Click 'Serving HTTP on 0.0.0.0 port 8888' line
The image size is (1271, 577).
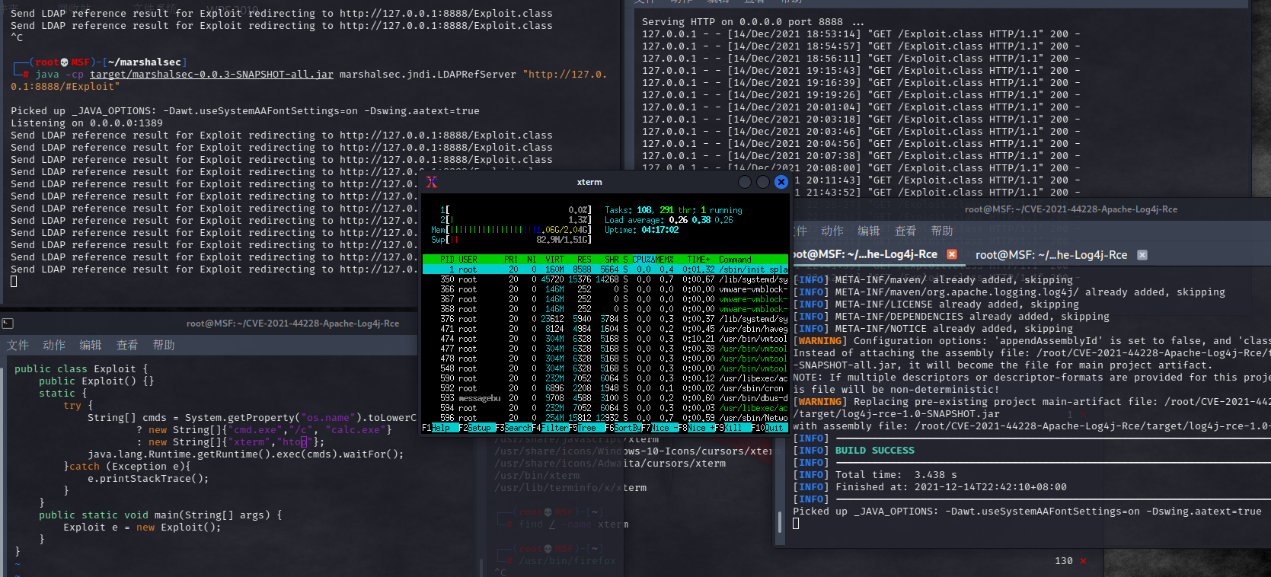tap(753, 21)
